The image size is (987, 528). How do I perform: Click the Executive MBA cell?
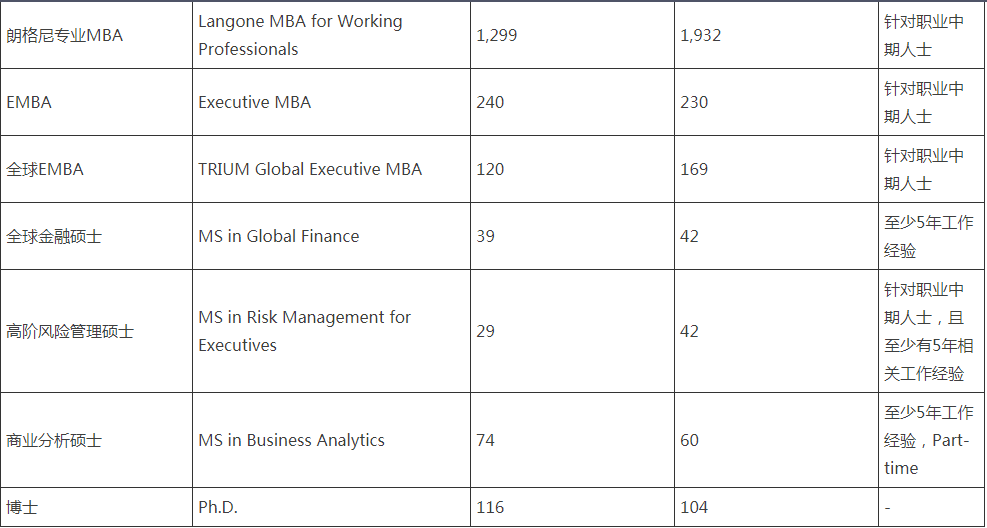click(255, 102)
